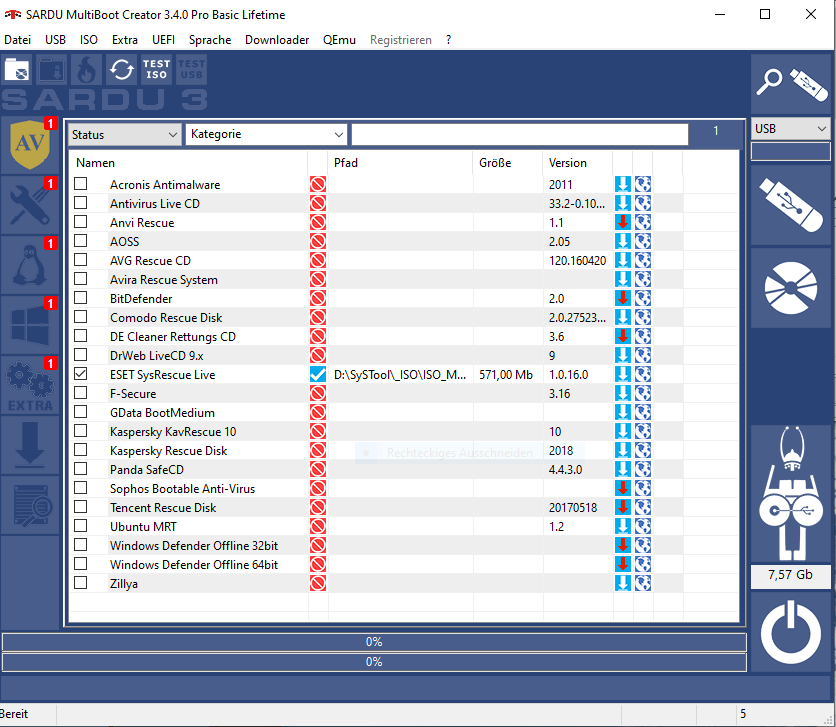This screenshot has width=836, height=727.
Task: Sort list by Namen column header
Action: (x=189, y=163)
